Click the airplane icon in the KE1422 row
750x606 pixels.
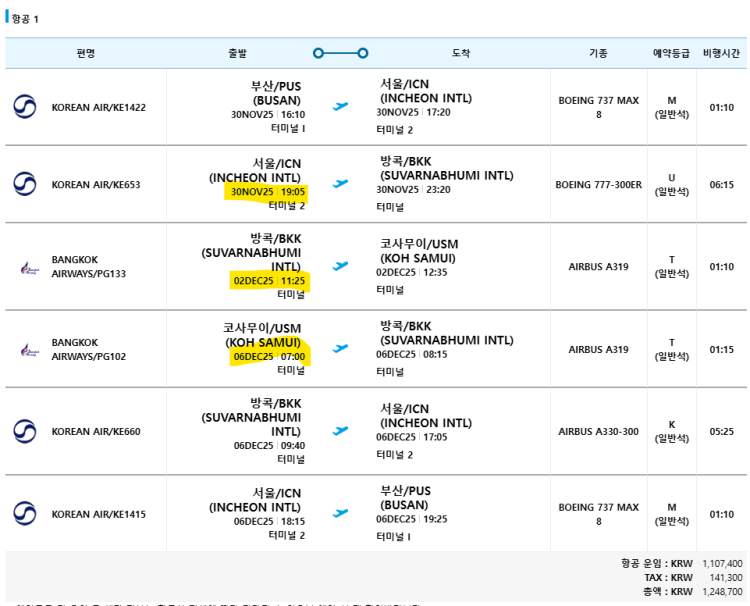click(x=340, y=106)
